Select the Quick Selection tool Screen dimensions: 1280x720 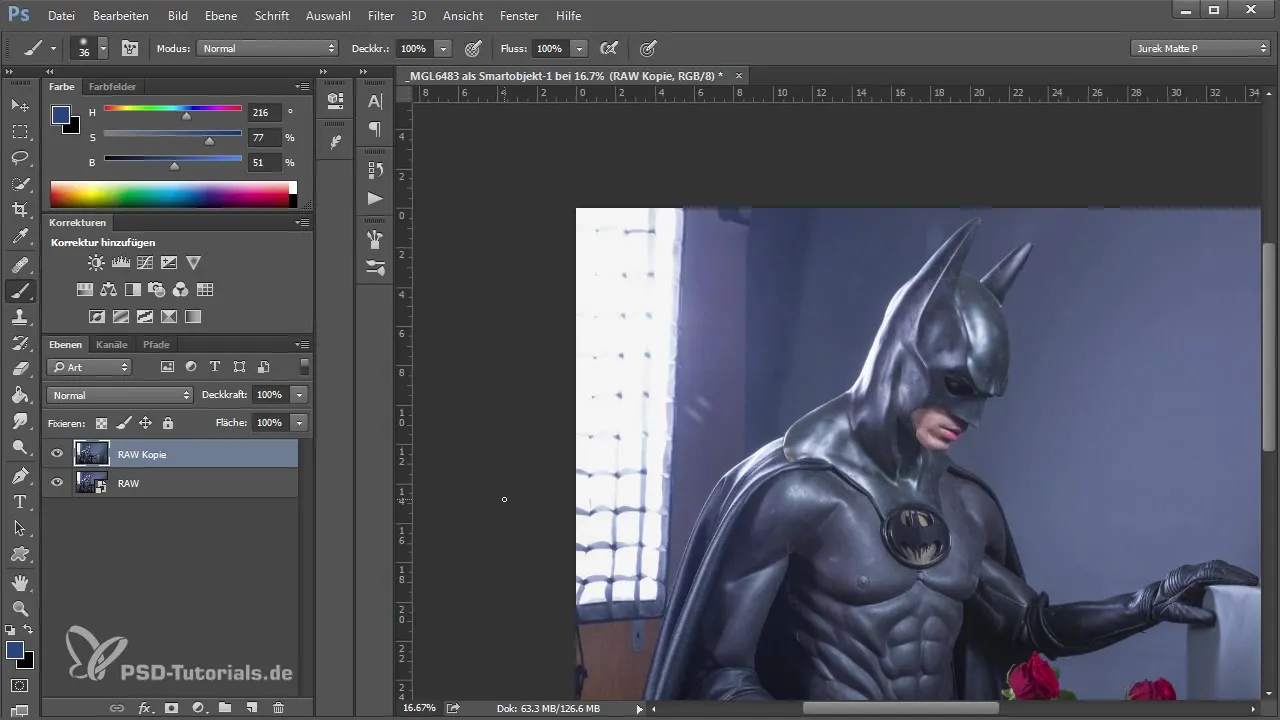[x=20, y=184]
